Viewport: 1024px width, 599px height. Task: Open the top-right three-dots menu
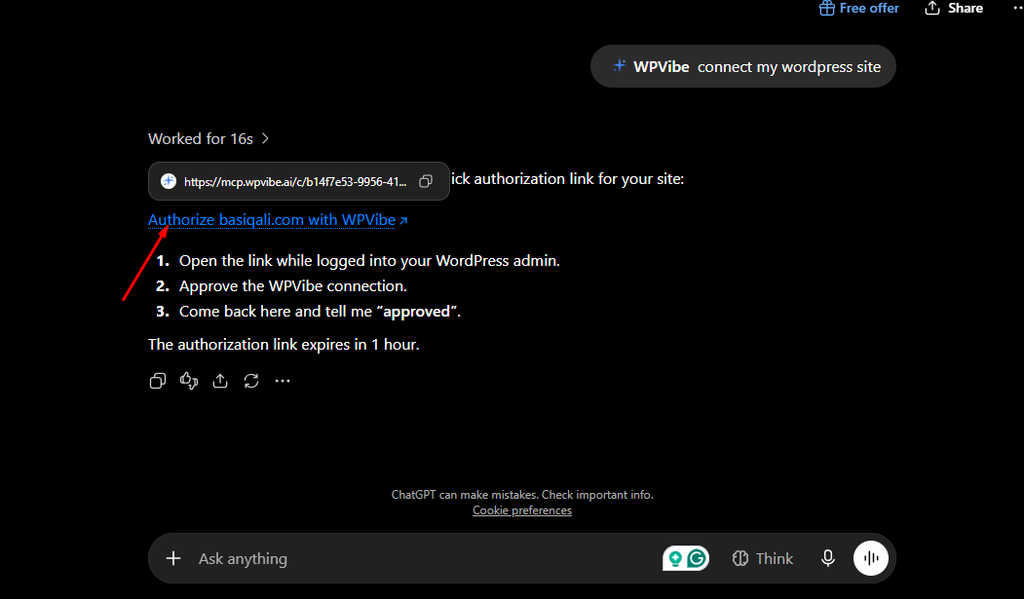[x=1016, y=8]
